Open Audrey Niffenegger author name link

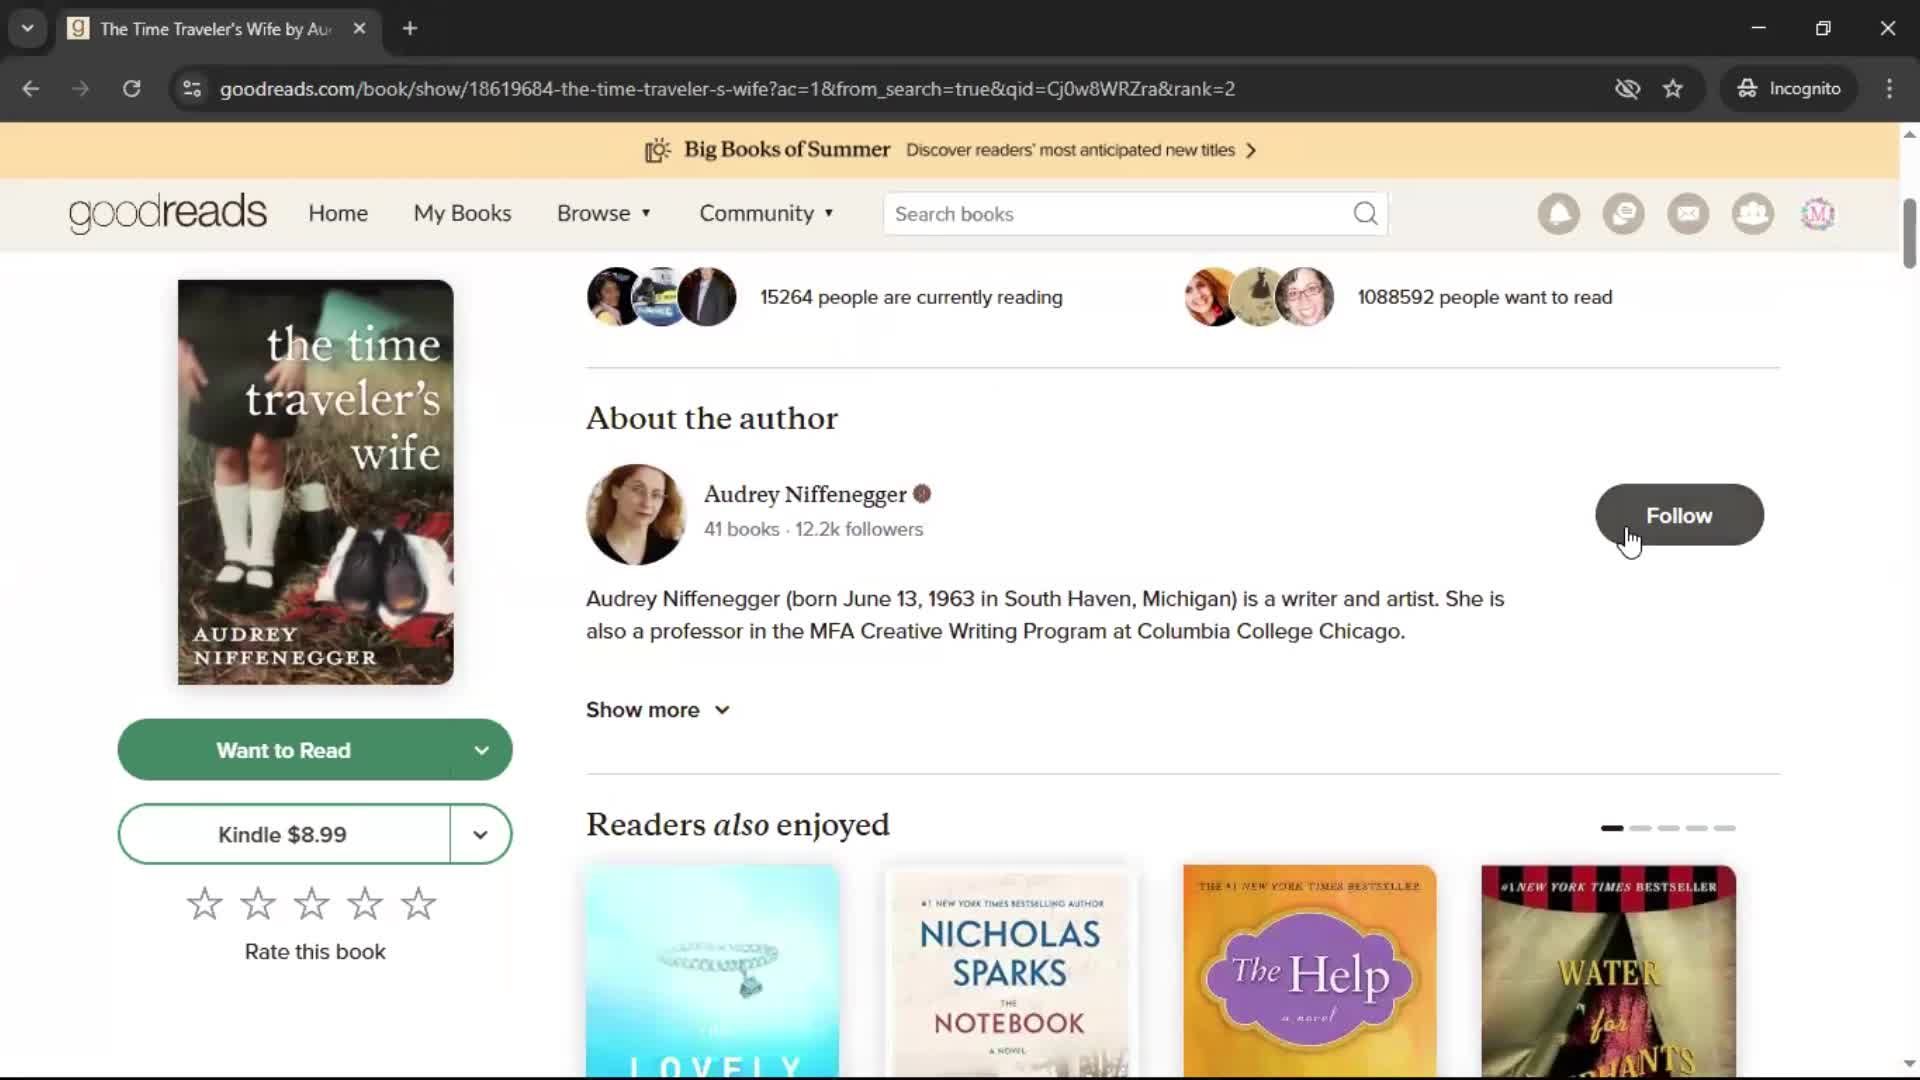[x=805, y=494]
